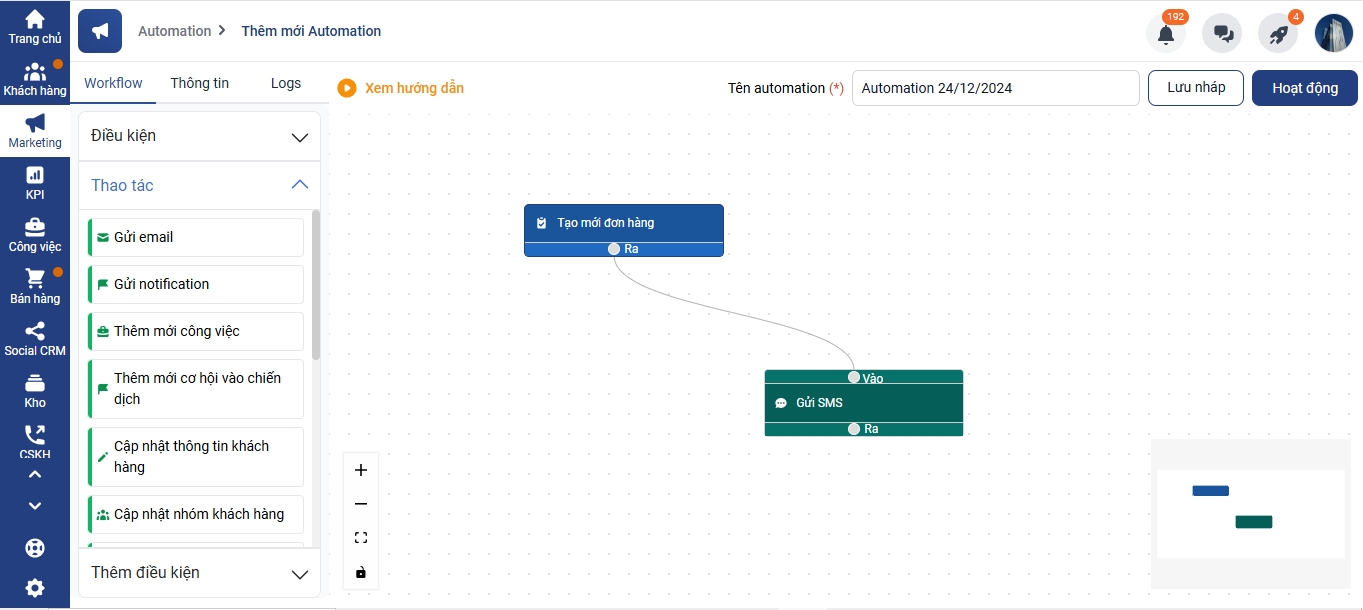This screenshot has height=610, width=1363.
Task: Click the Hoạt động button
Action: pyautogui.click(x=1304, y=88)
